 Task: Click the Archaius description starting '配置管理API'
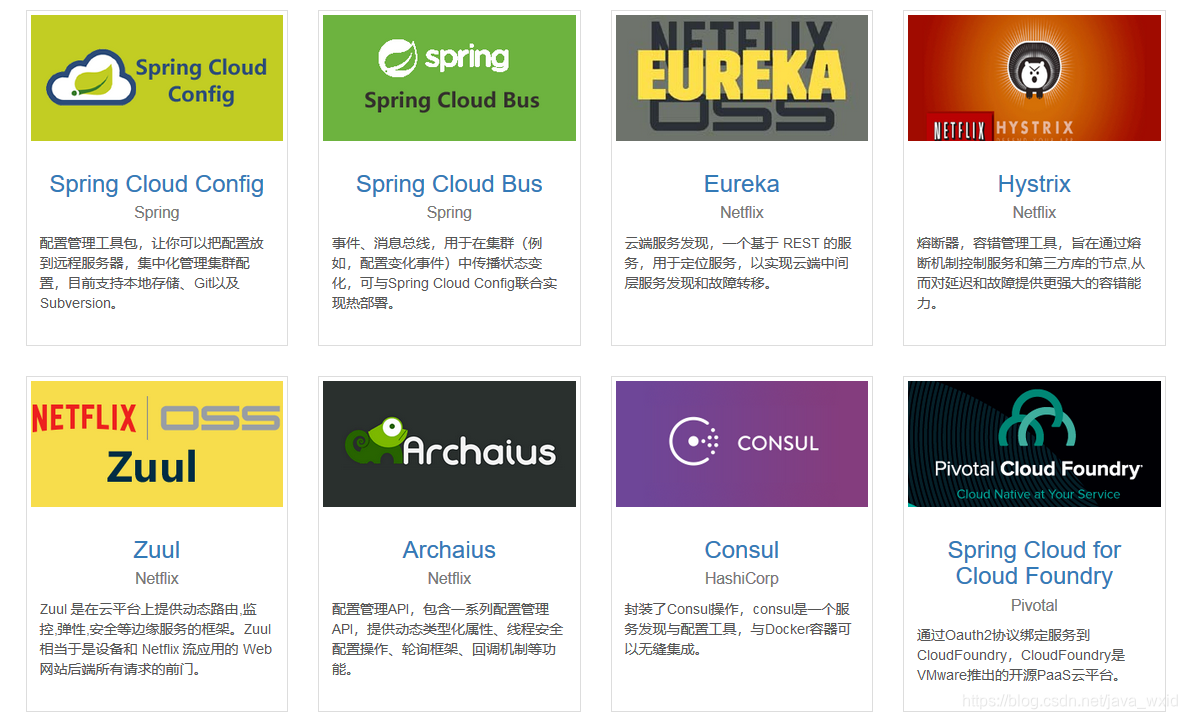(447, 639)
